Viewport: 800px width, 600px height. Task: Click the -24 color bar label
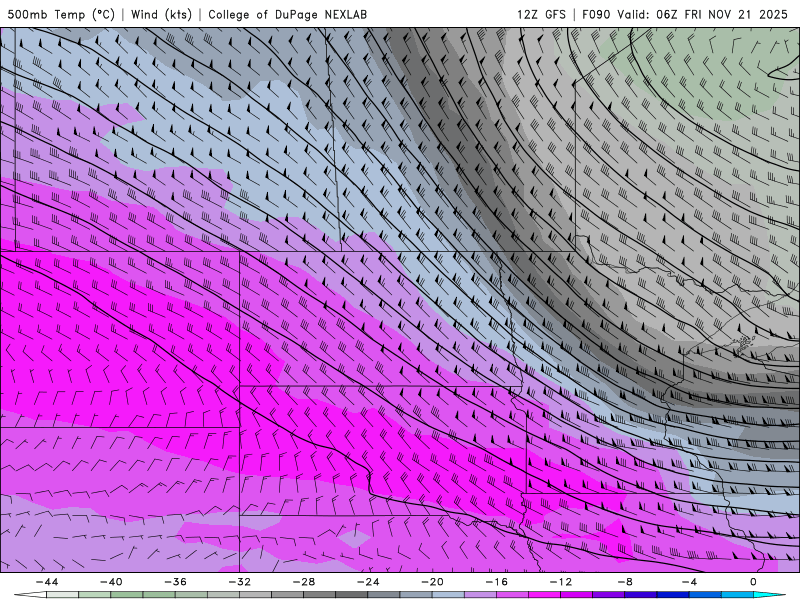point(368,582)
